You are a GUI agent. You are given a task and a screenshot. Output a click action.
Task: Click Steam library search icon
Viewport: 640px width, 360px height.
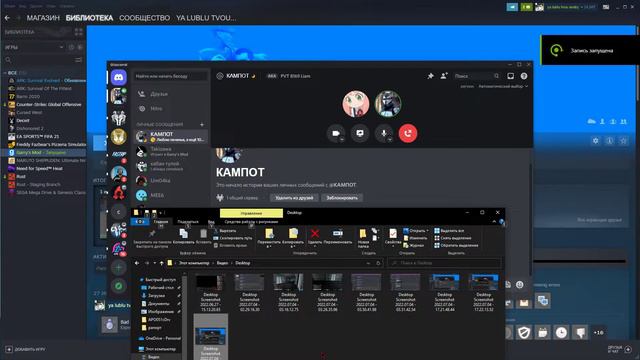[8, 60]
